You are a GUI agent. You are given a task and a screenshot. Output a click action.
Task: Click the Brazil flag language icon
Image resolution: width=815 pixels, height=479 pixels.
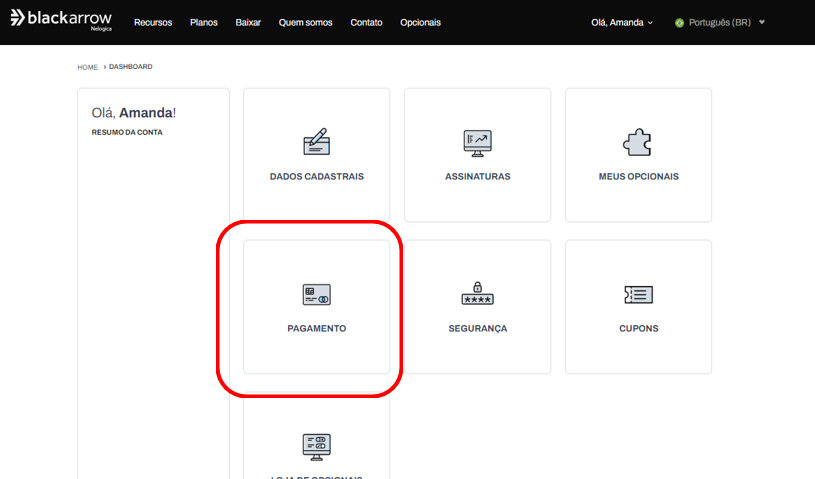tap(680, 22)
